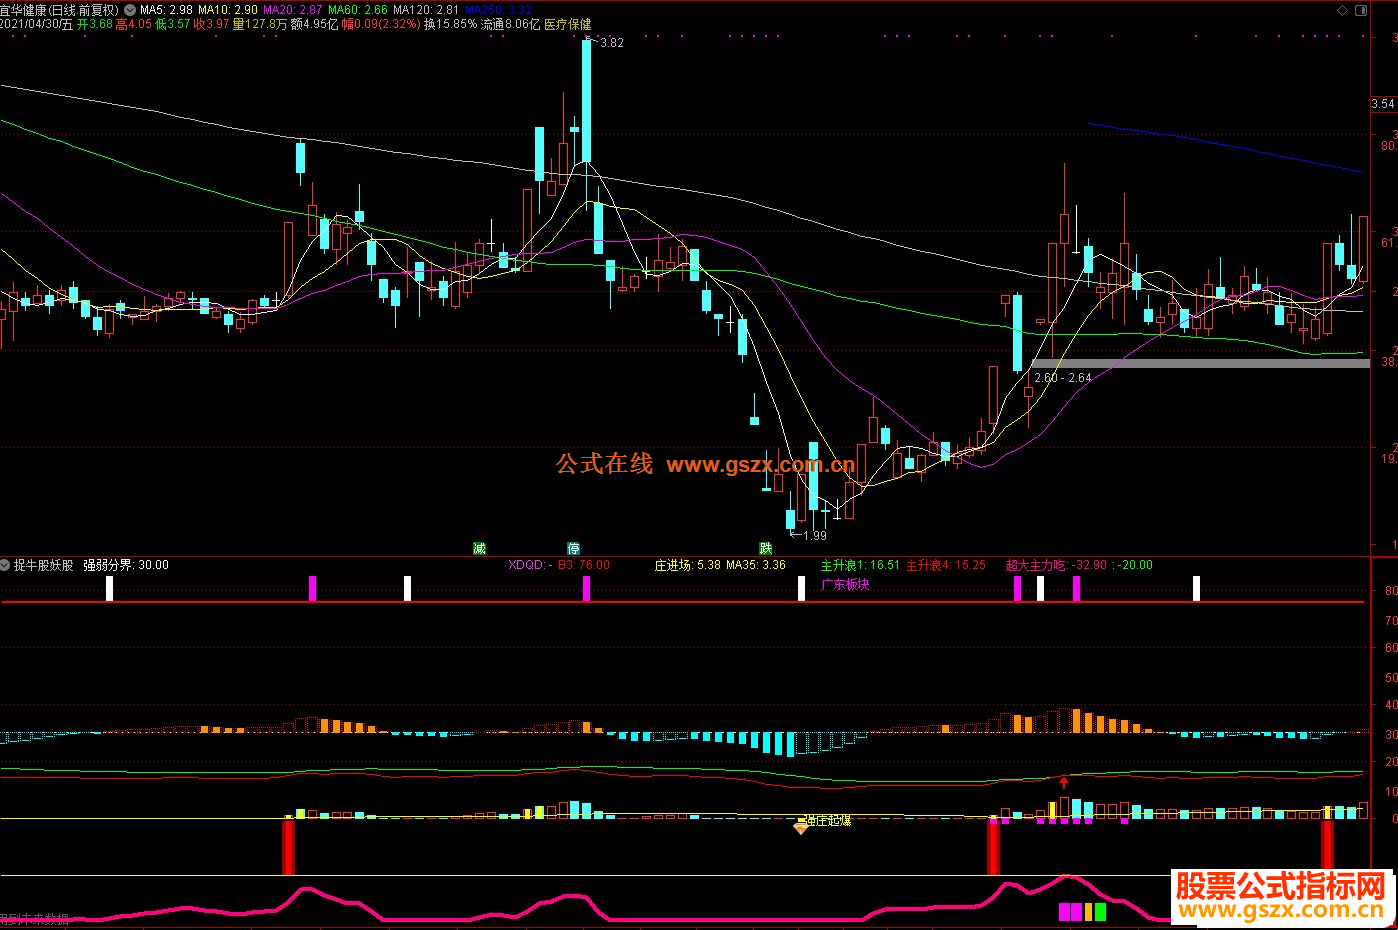Click the MA250: 3.32 label

[x=497, y=10]
